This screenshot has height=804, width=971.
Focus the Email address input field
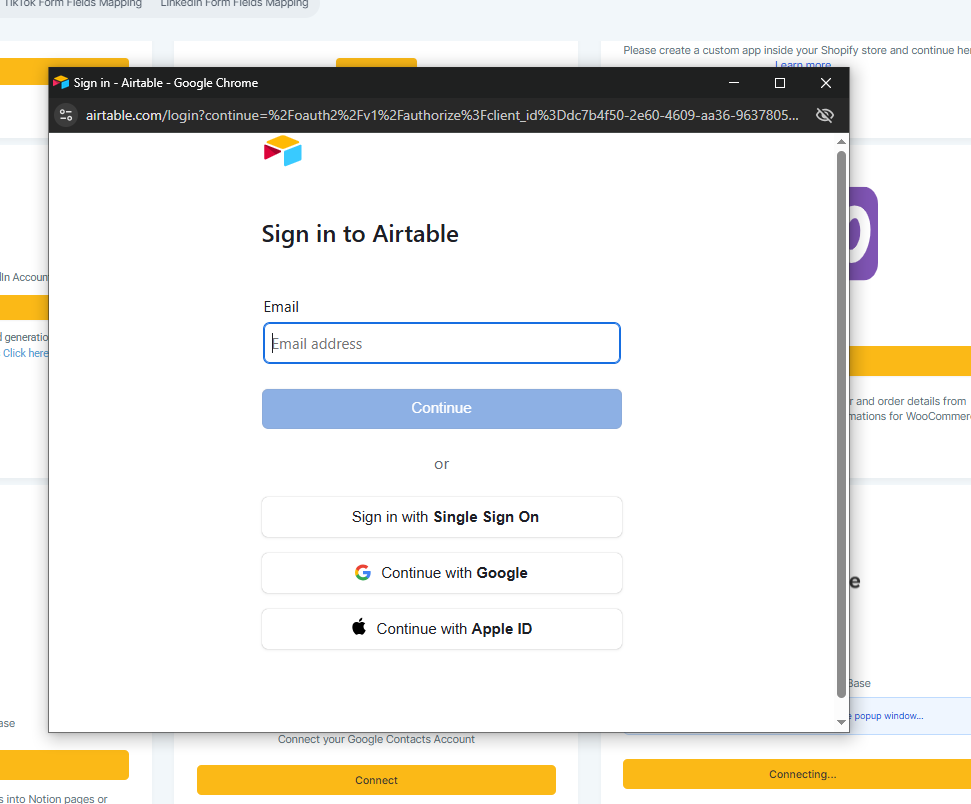(442, 343)
